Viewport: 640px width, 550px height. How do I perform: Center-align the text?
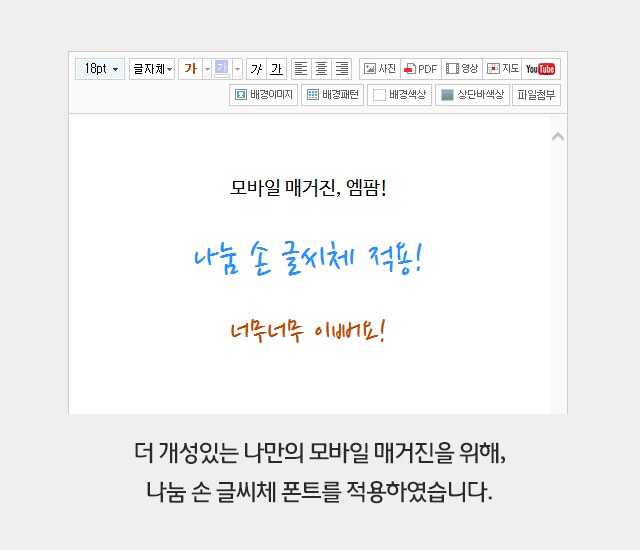pyautogui.click(x=322, y=69)
